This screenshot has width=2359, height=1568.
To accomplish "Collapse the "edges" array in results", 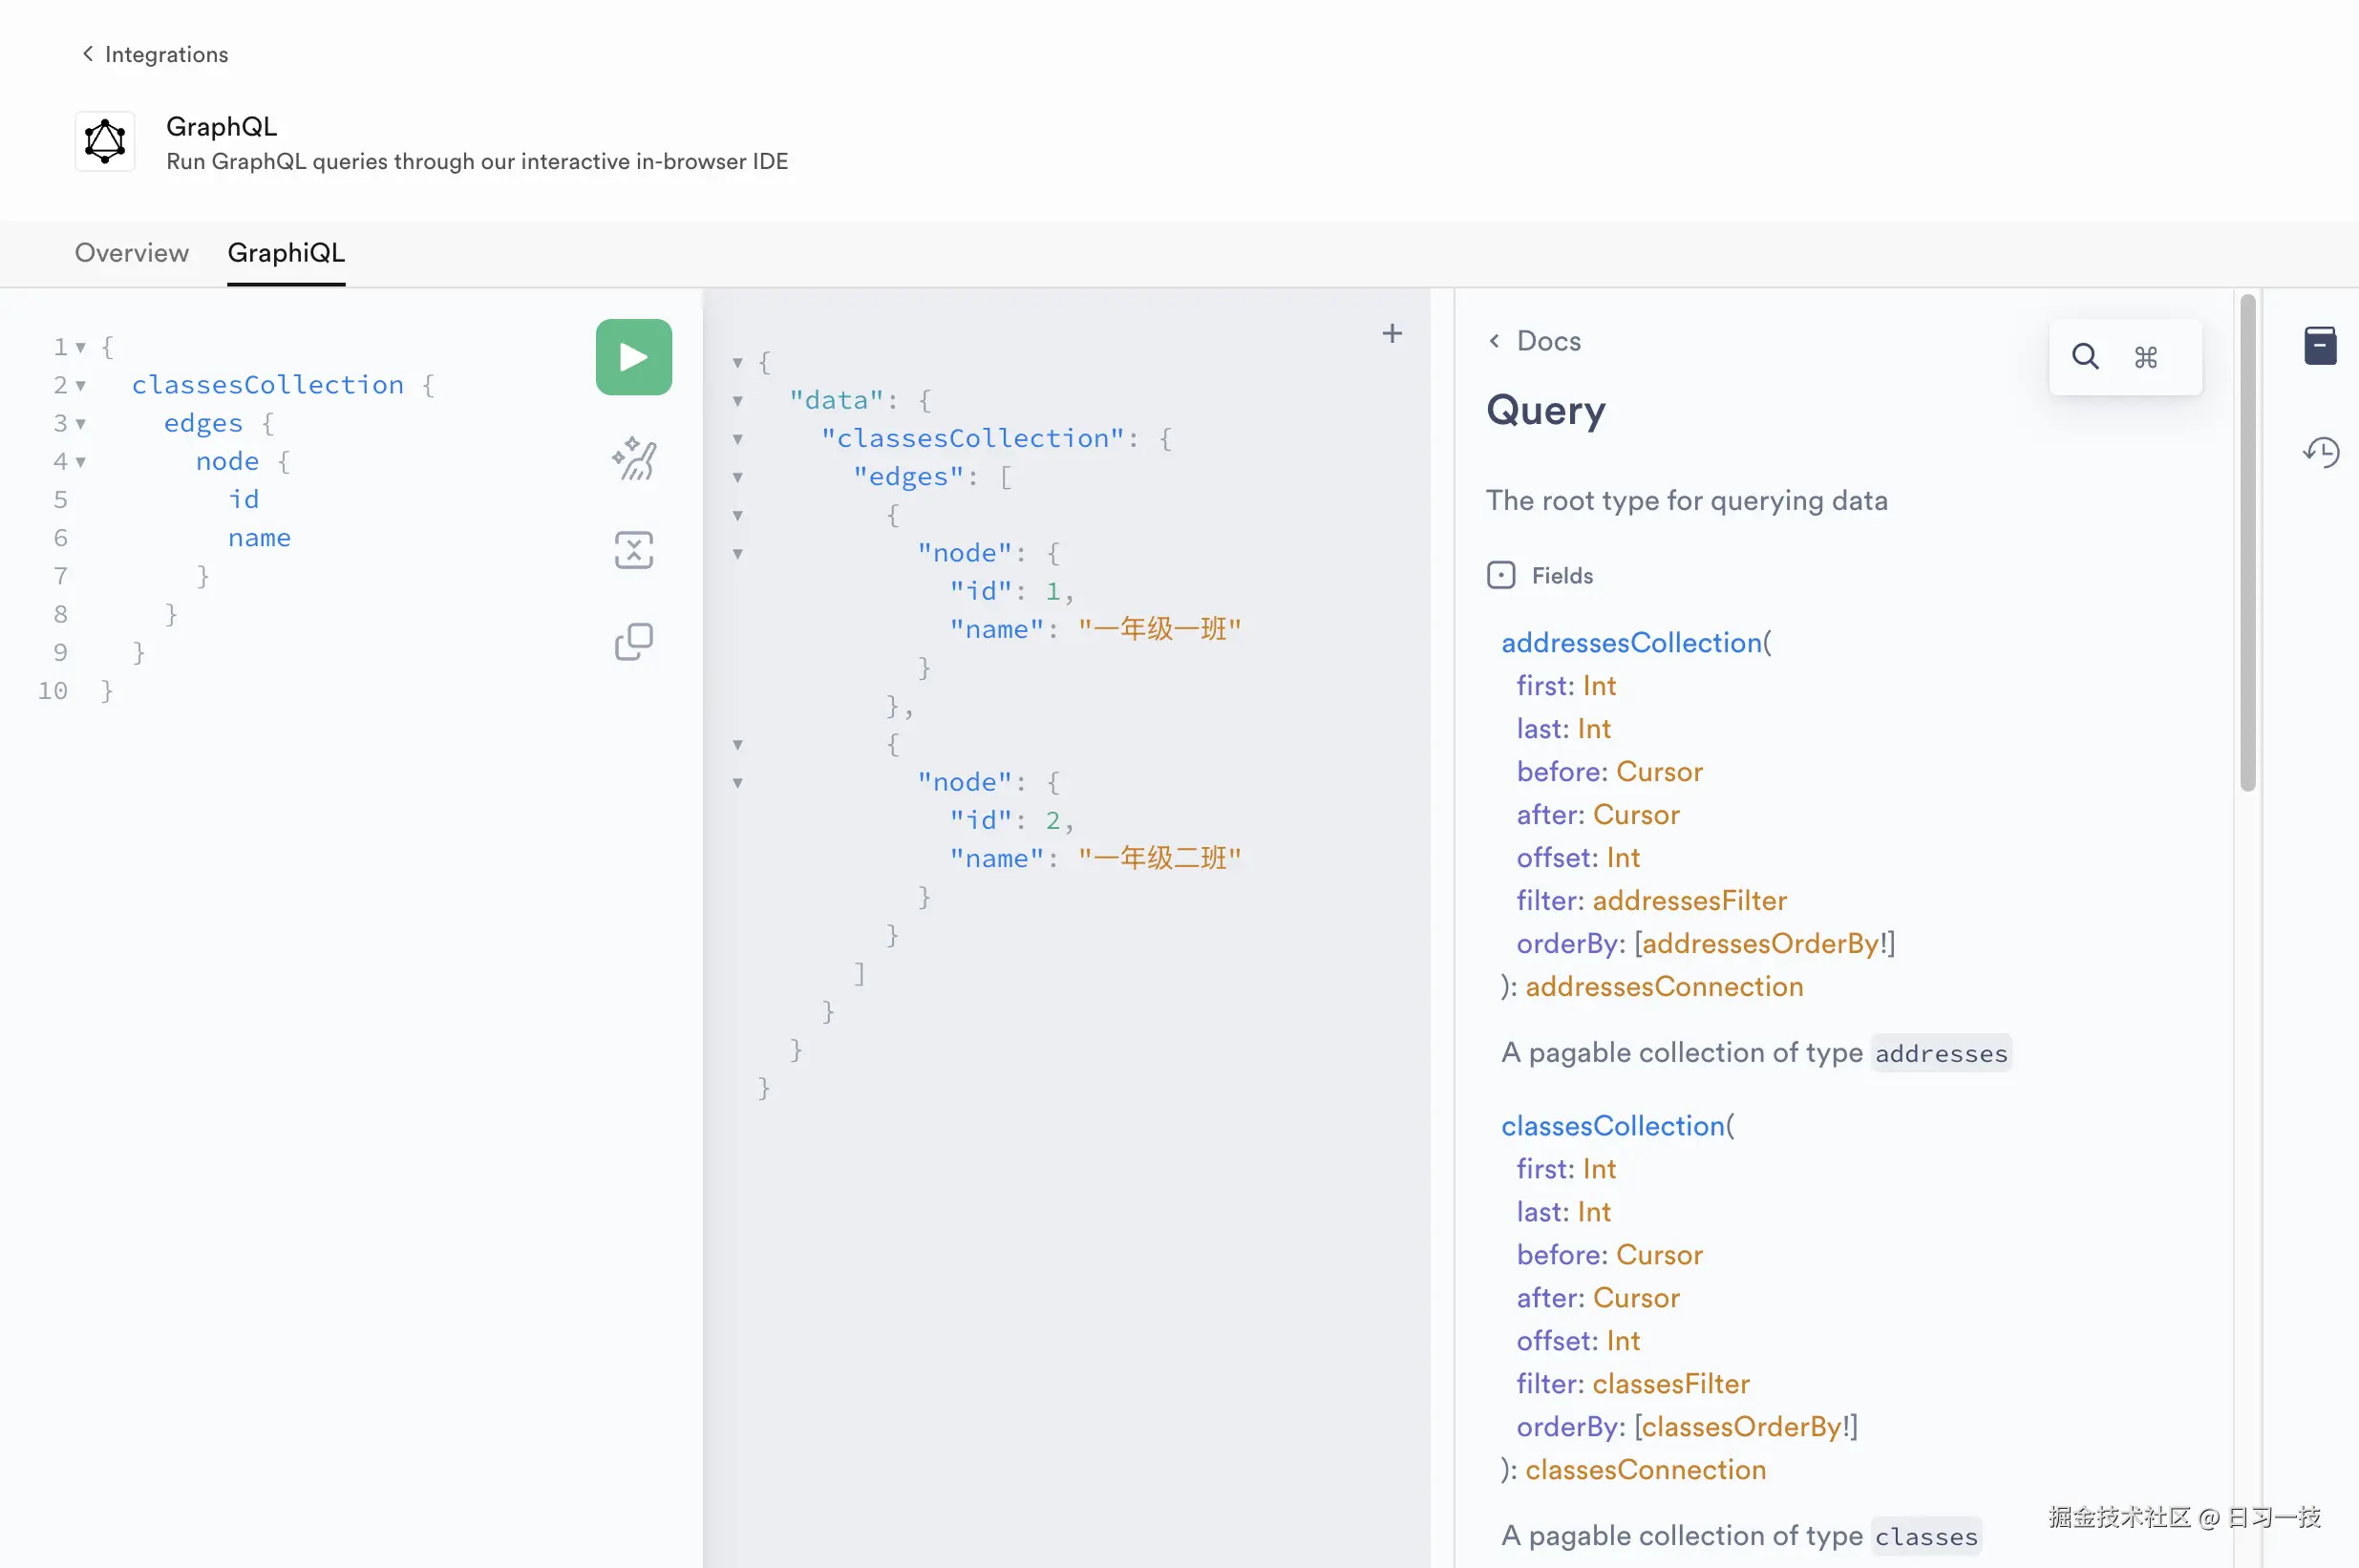I will (737, 477).
